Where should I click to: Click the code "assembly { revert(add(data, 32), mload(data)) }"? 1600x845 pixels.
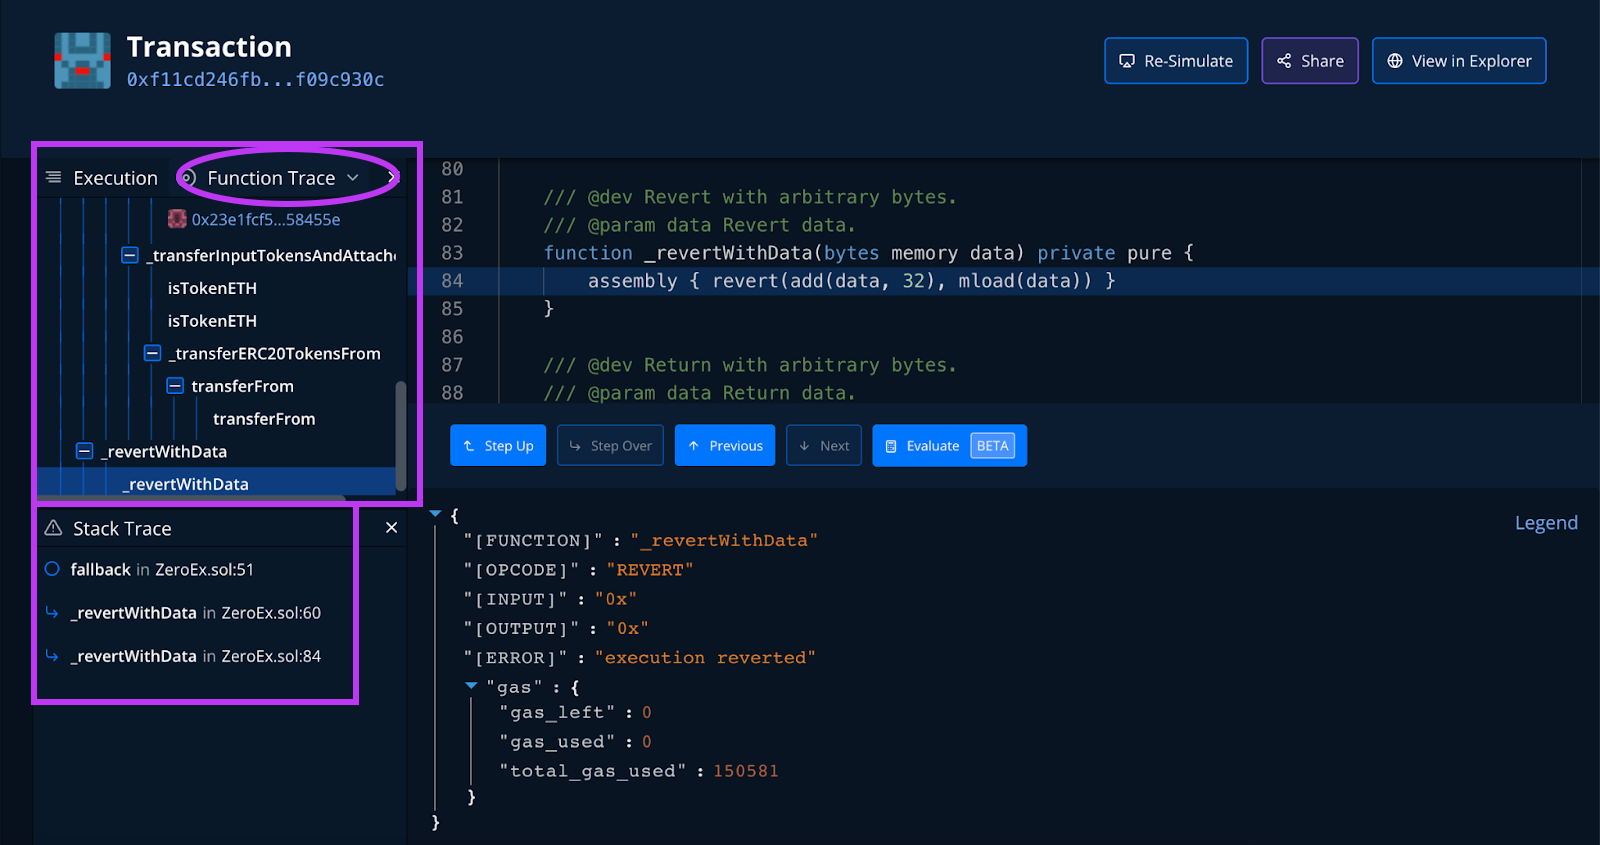851,281
